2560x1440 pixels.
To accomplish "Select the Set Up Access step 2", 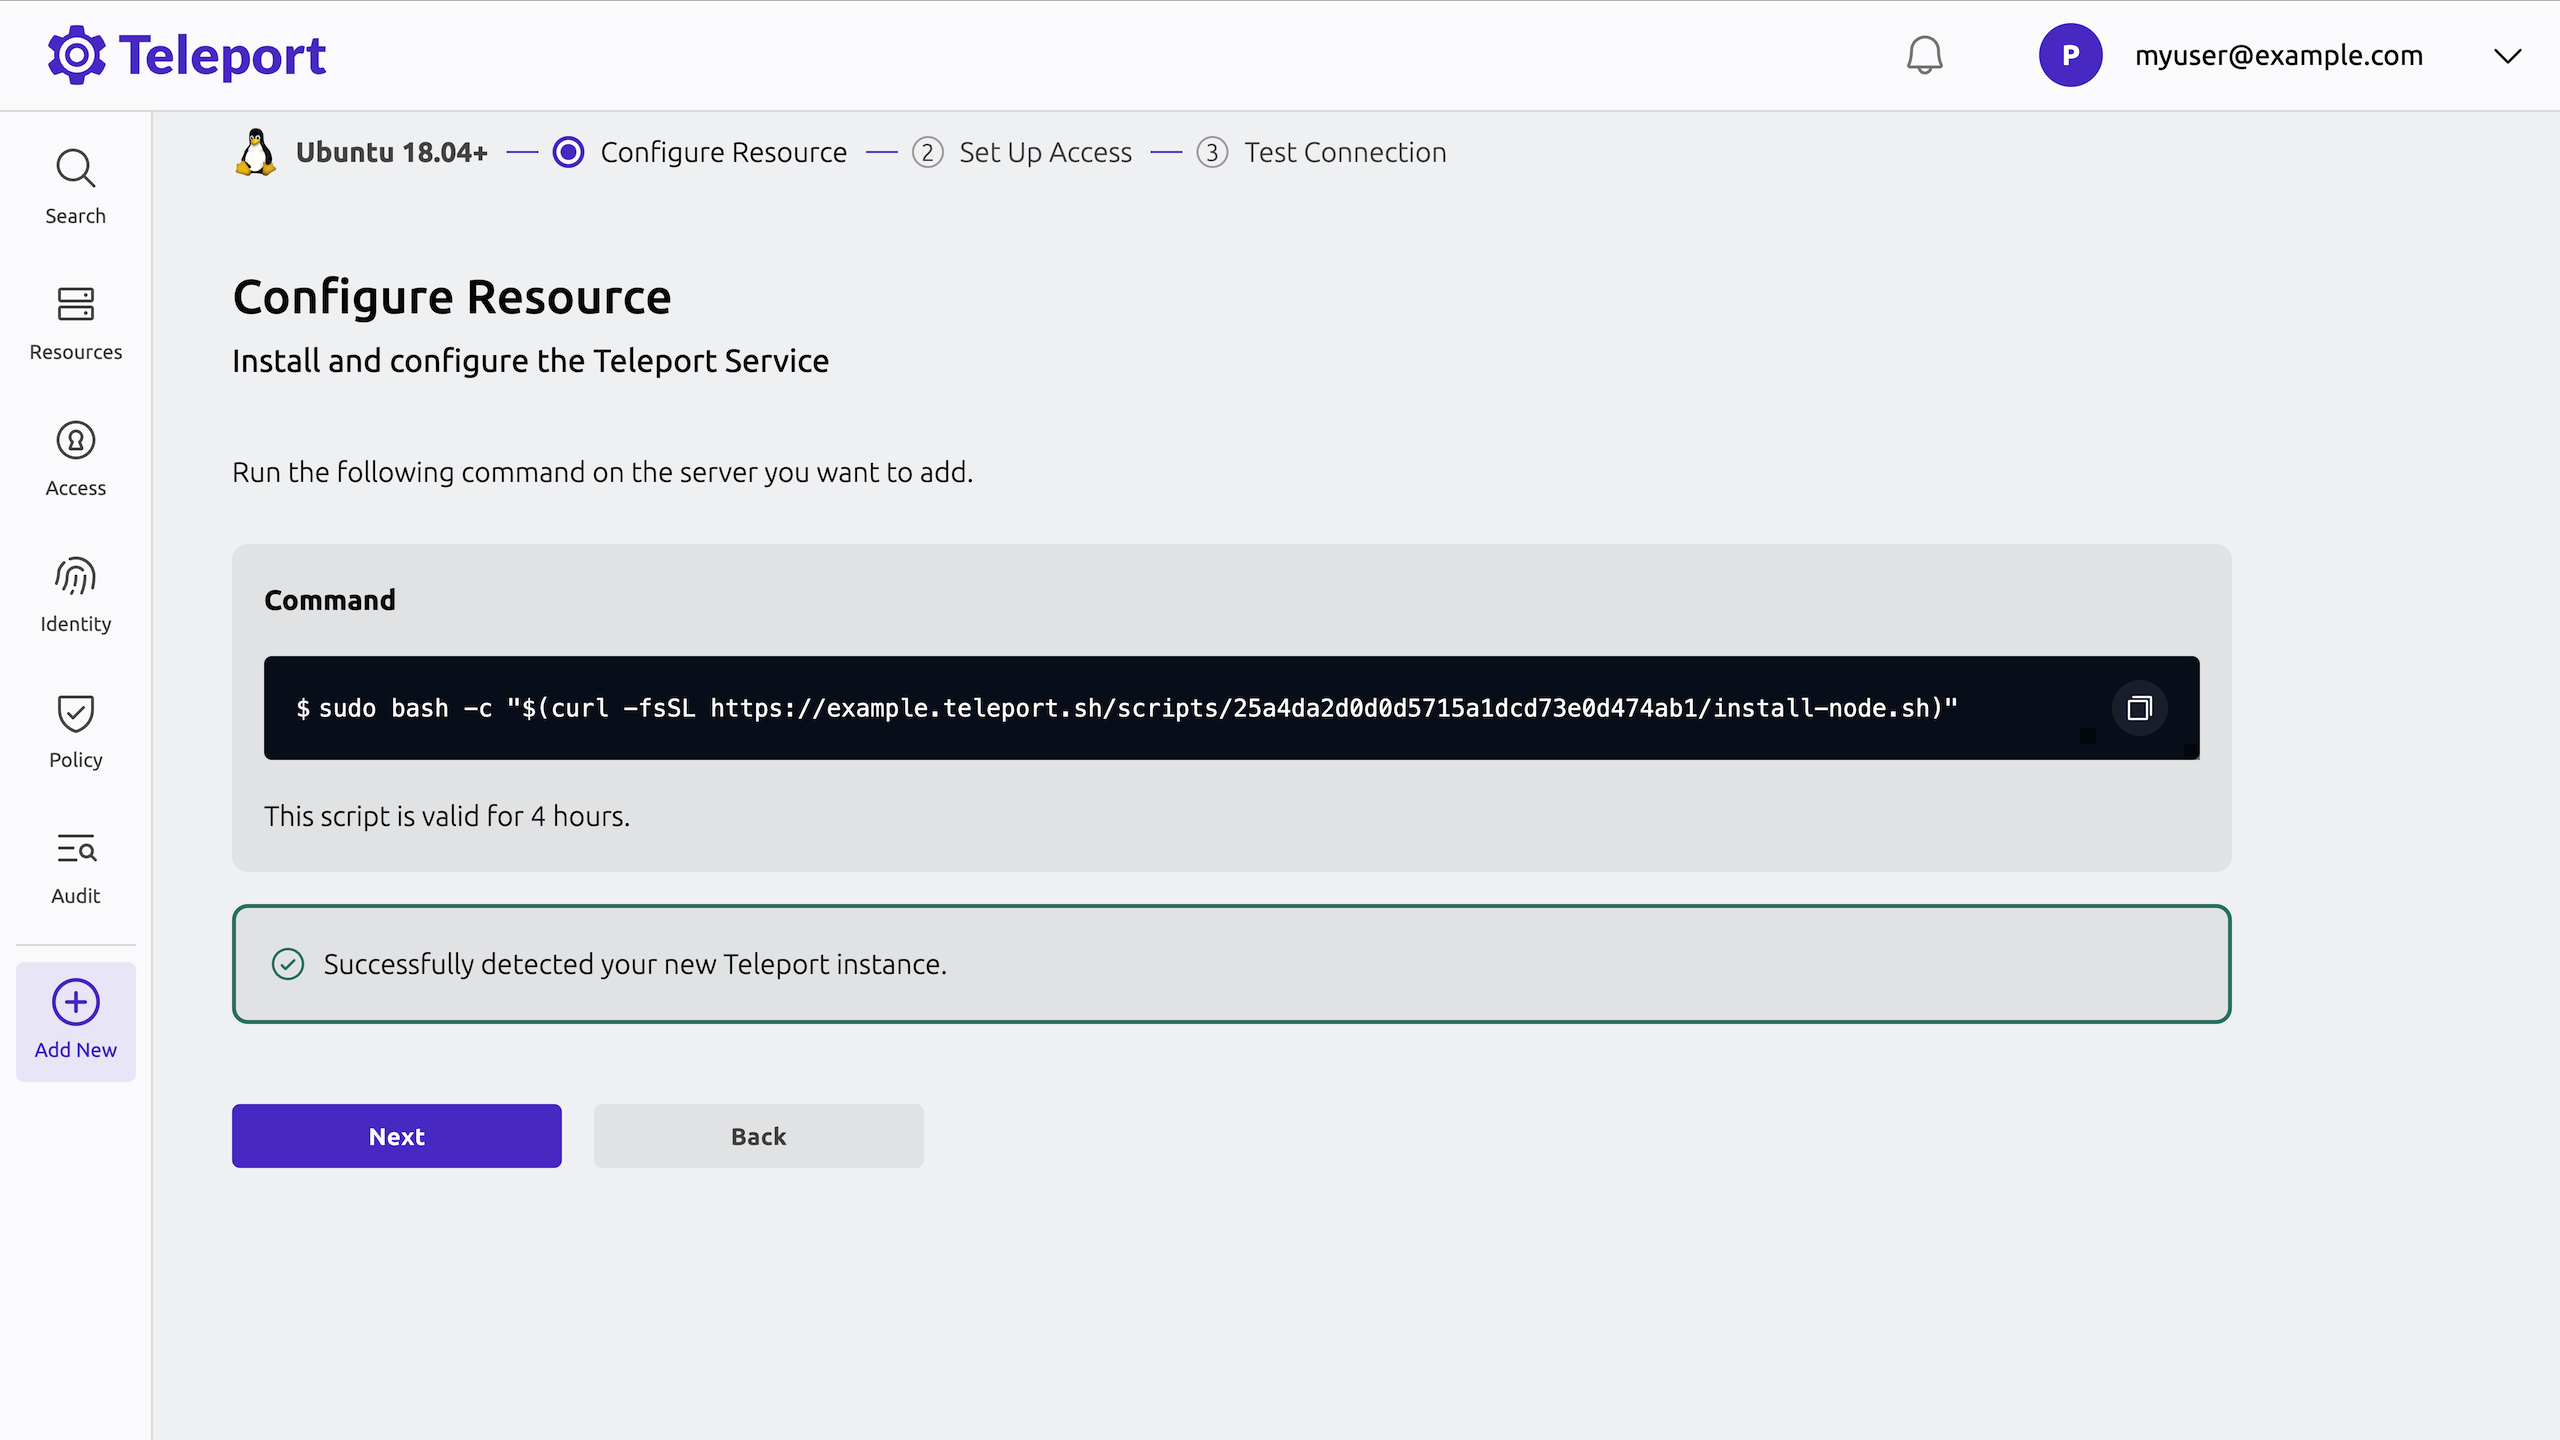I will [927, 152].
